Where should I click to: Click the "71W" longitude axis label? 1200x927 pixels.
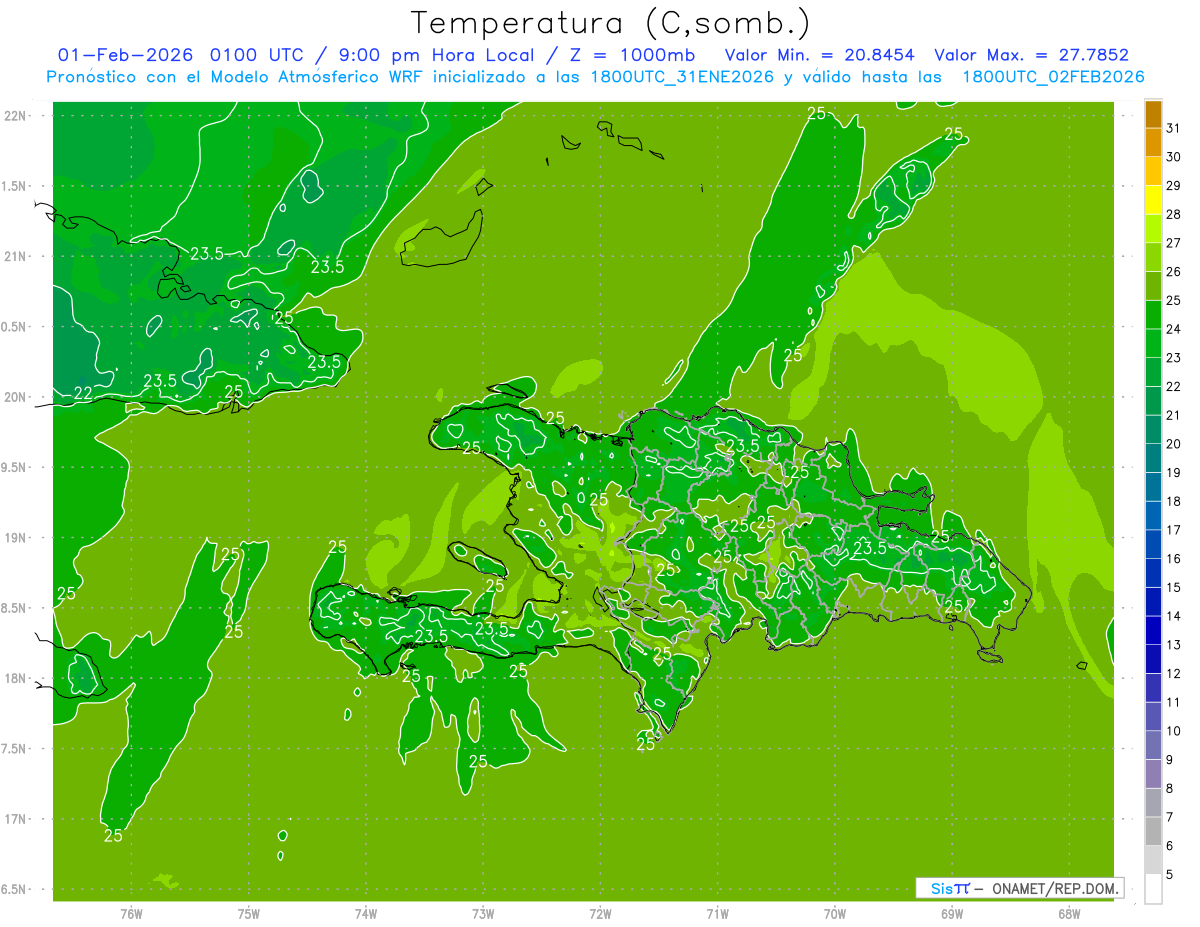click(717, 914)
